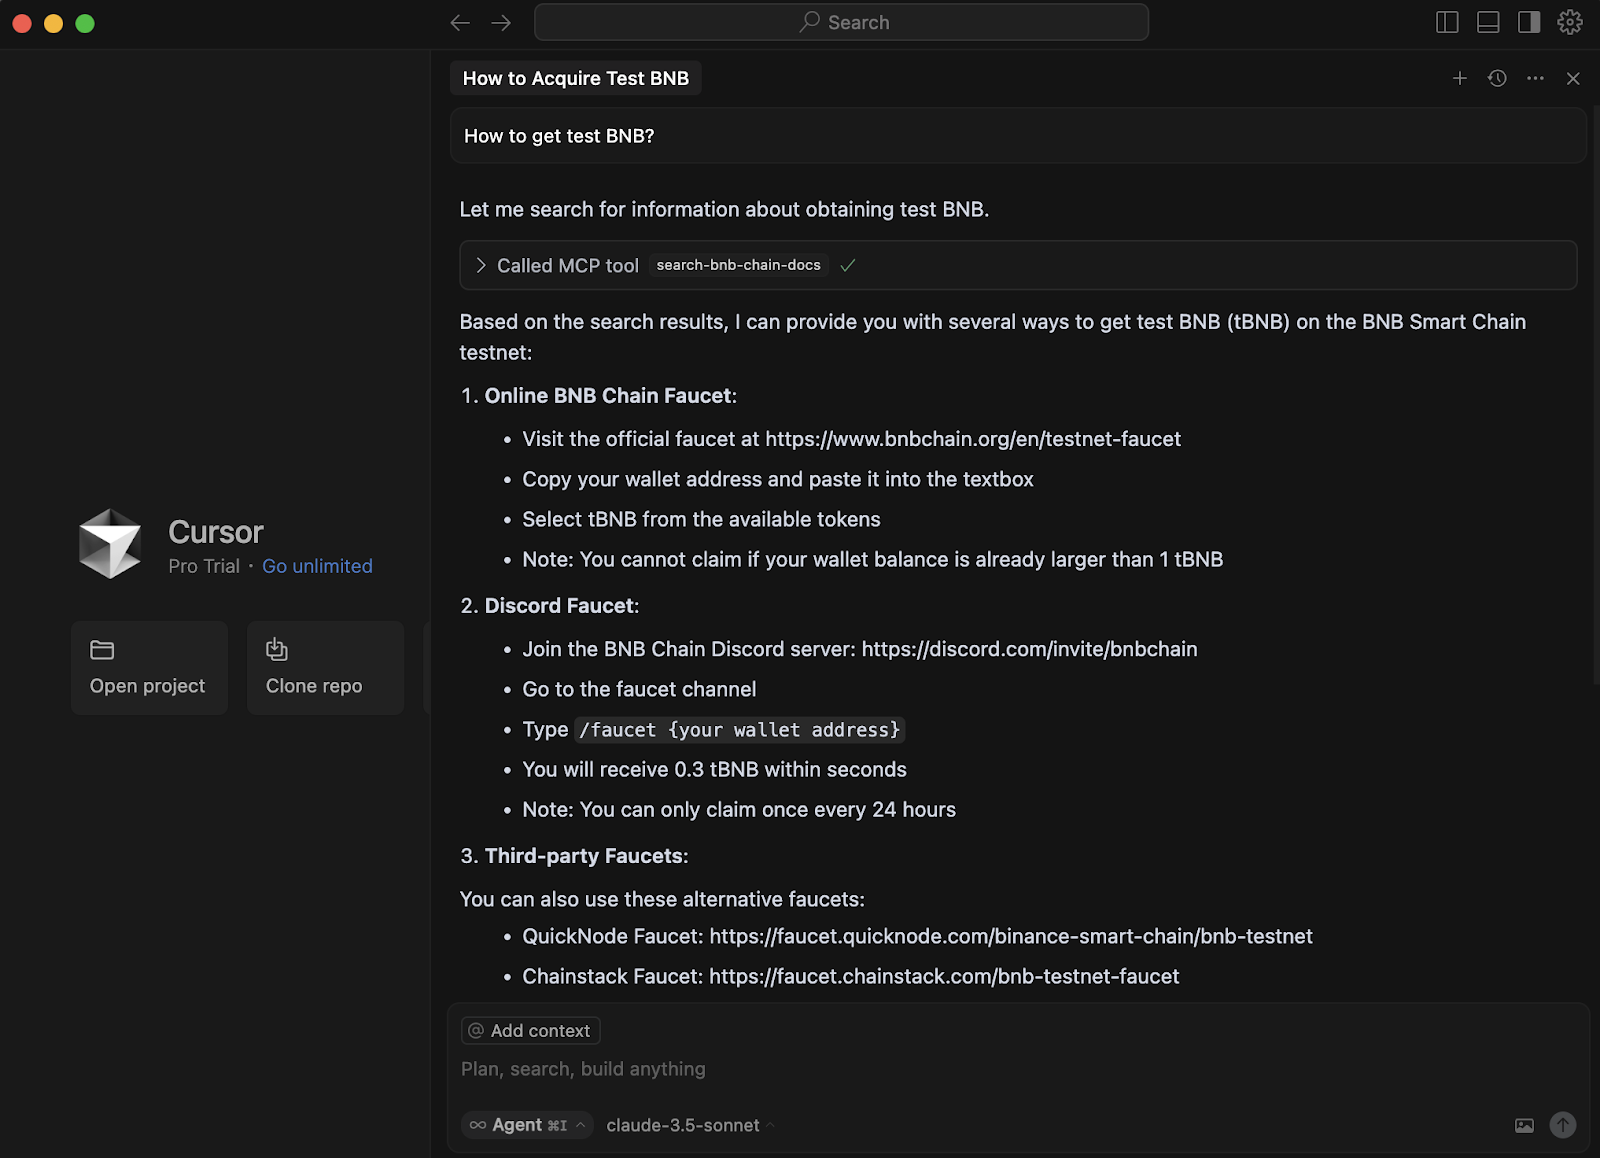
Task: Click the macOS green fullscreen window button
Action: (x=85, y=23)
